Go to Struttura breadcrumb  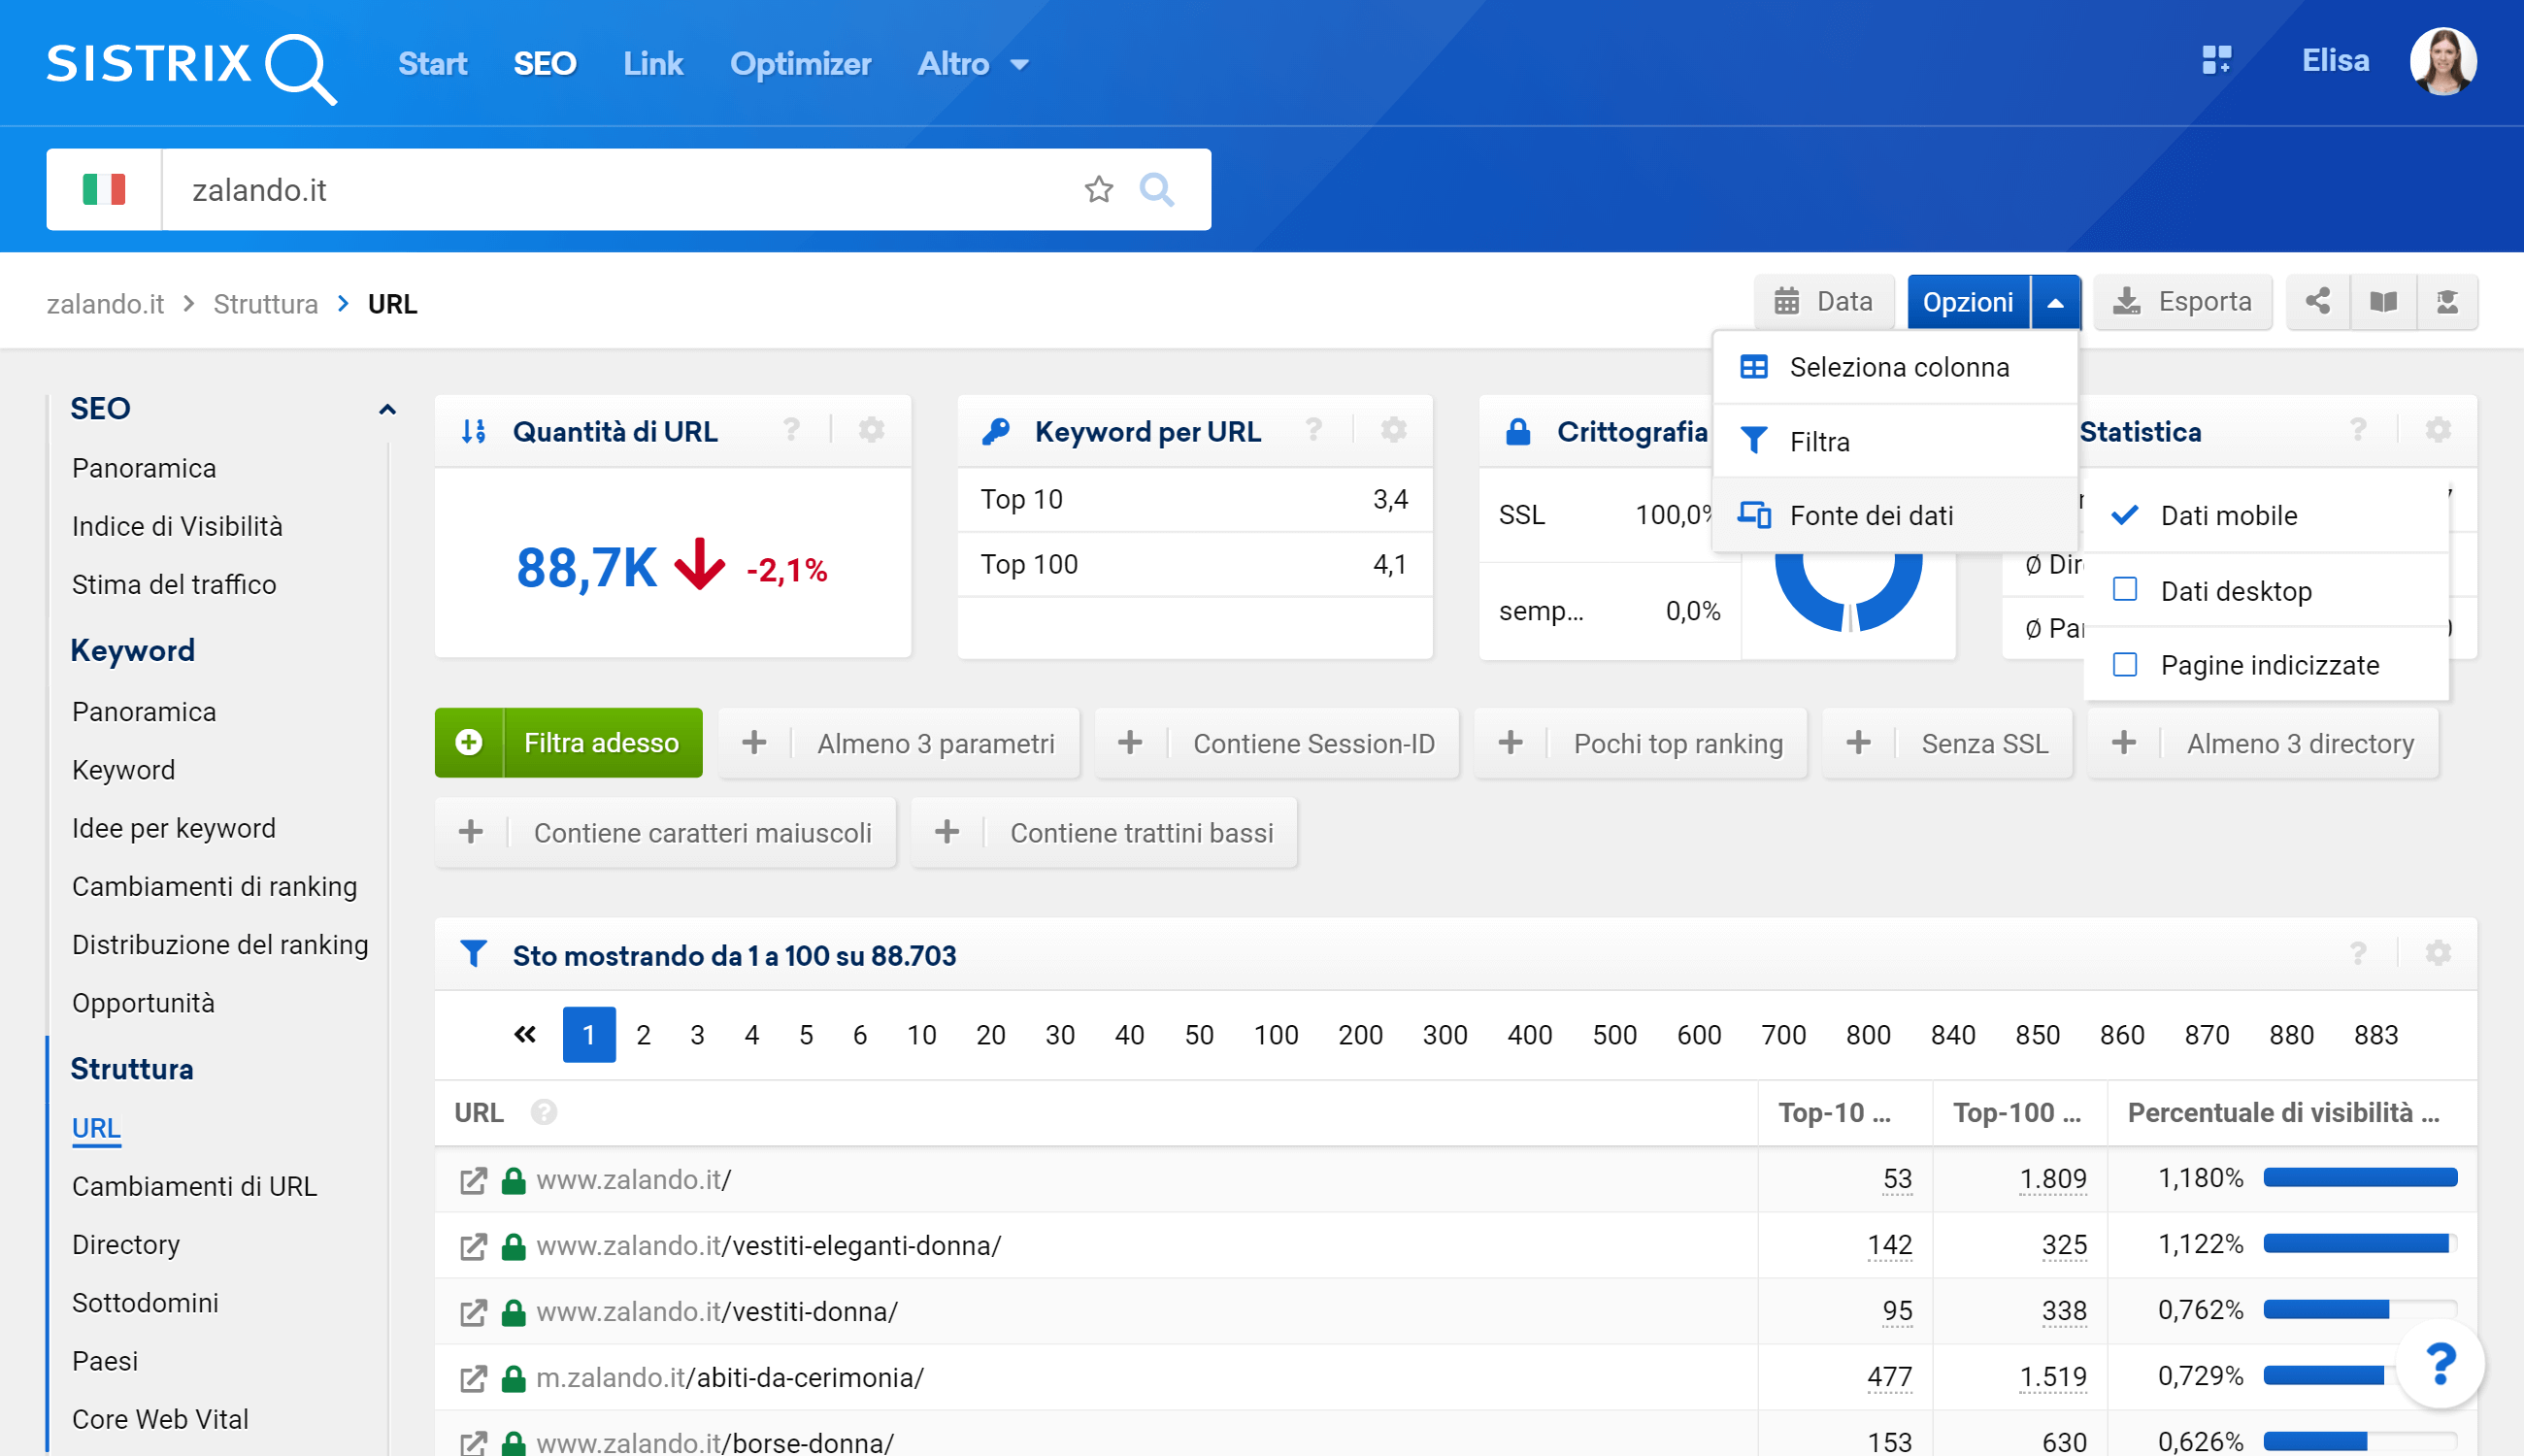coord(265,303)
